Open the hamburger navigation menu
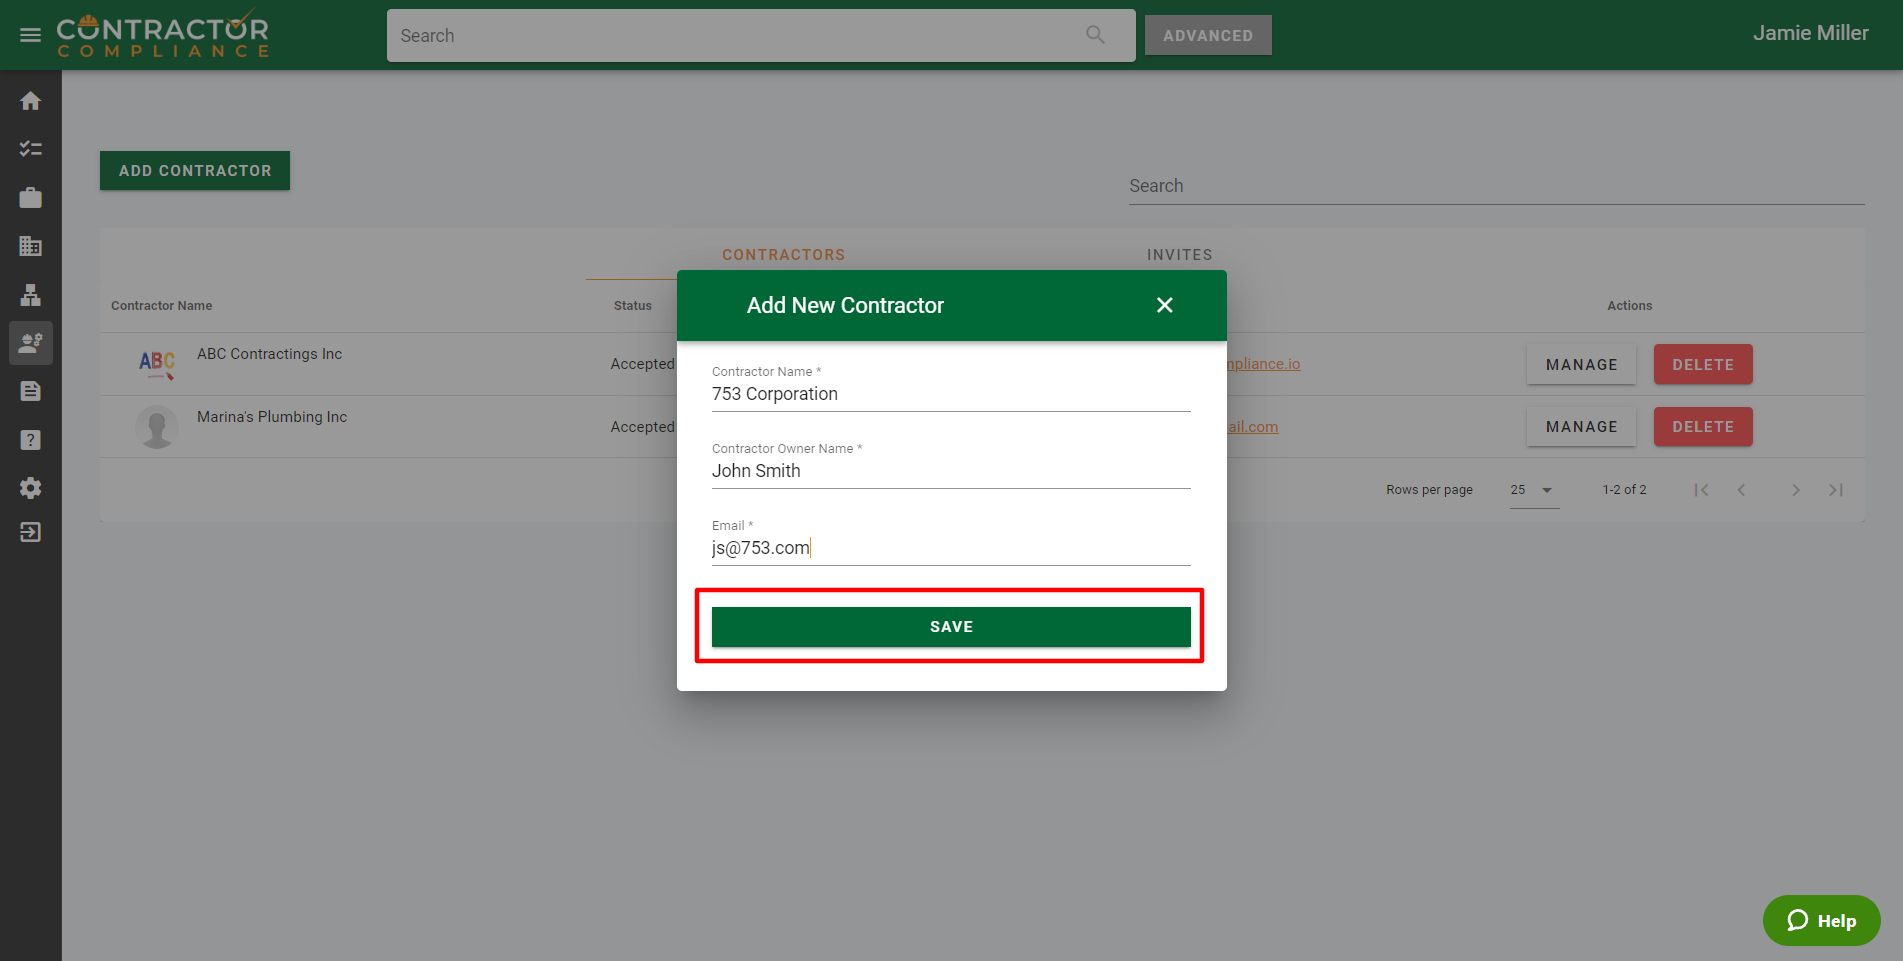This screenshot has width=1903, height=961. point(30,35)
